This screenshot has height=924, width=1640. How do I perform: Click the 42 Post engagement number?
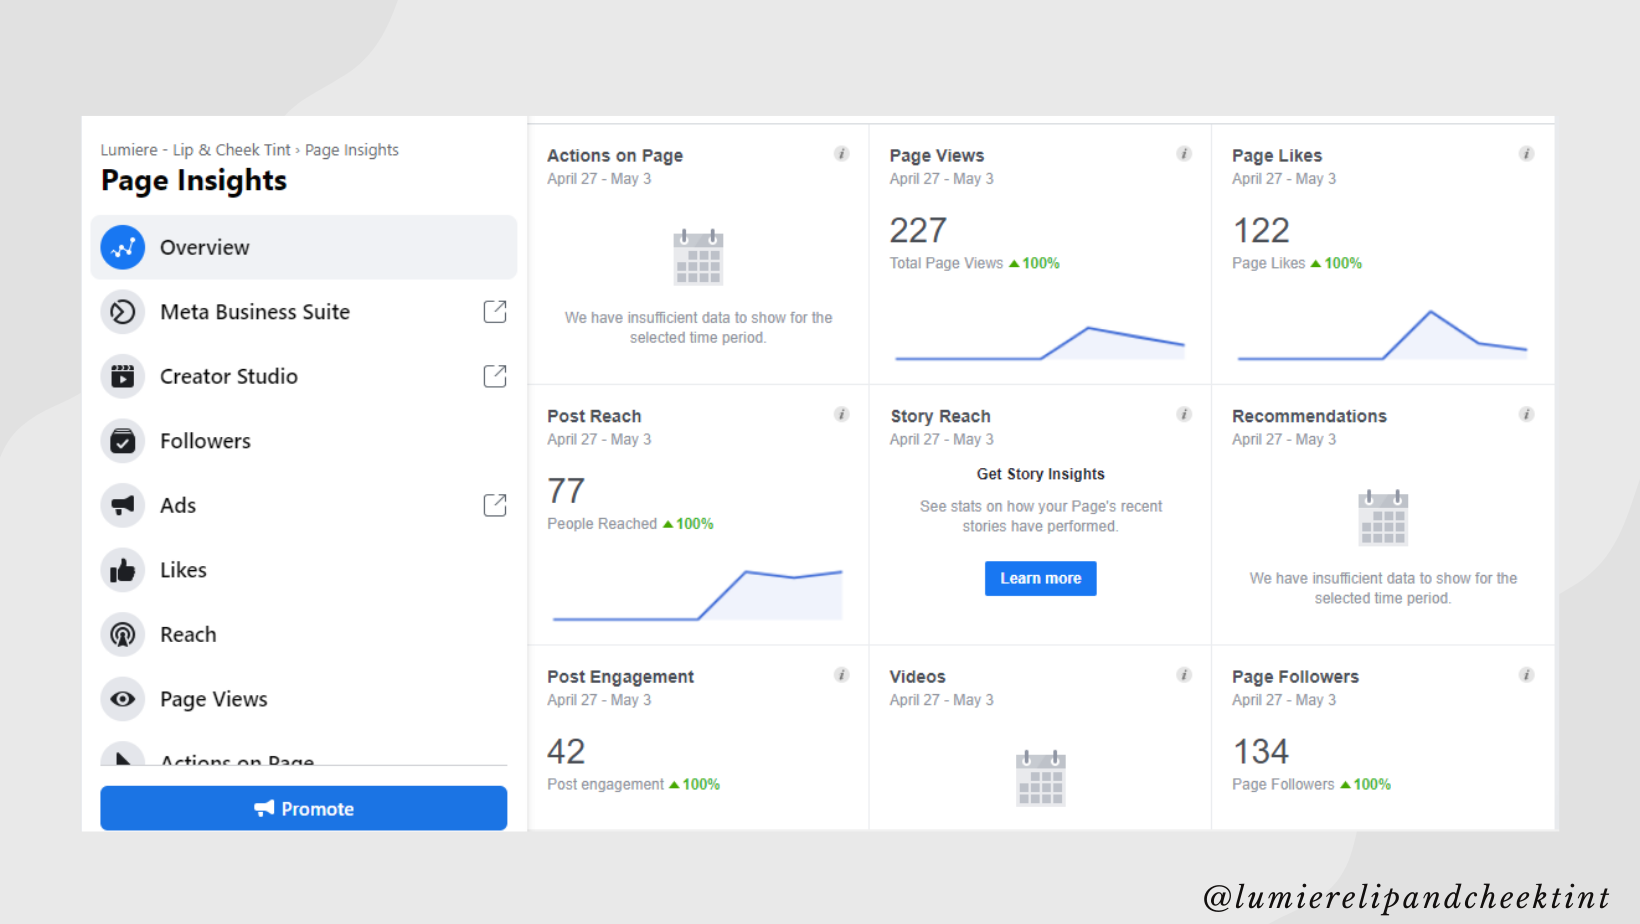click(566, 752)
